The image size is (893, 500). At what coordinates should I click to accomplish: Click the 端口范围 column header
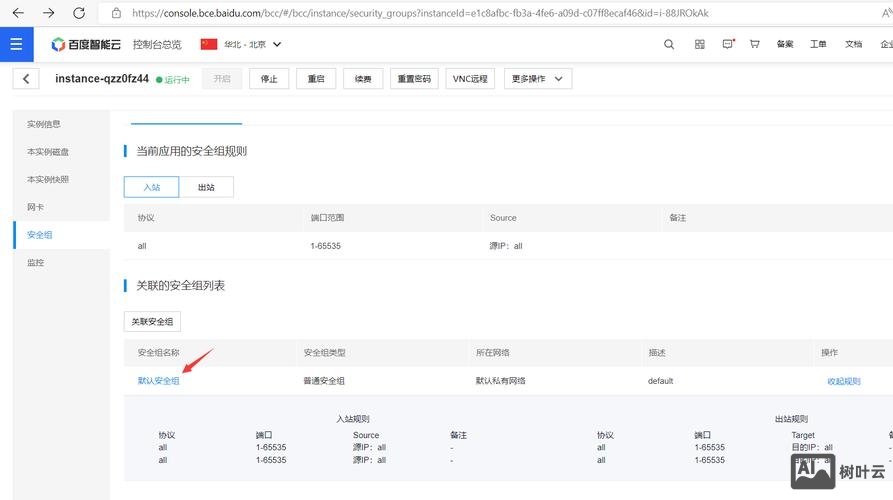pyautogui.click(x=327, y=218)
